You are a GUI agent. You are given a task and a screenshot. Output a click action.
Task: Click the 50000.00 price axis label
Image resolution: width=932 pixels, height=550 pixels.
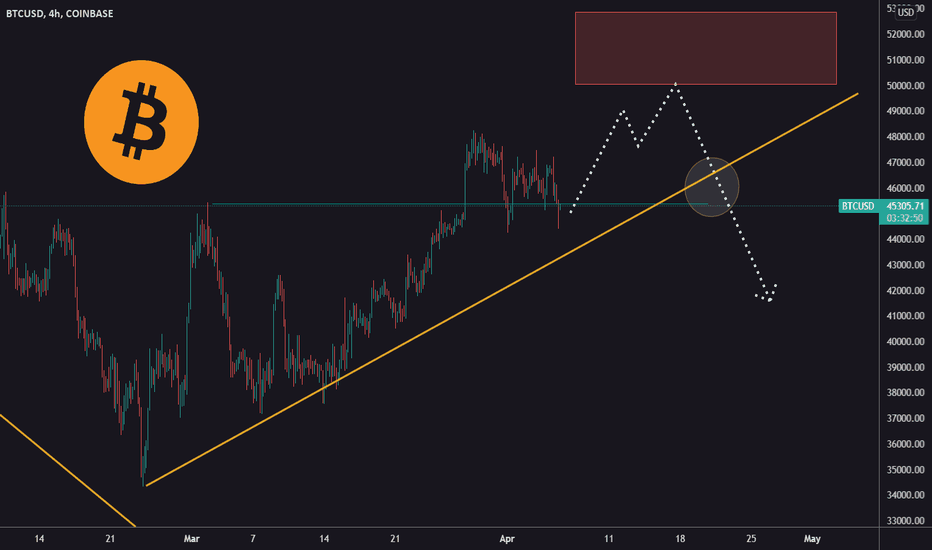[x=905, y=86]
